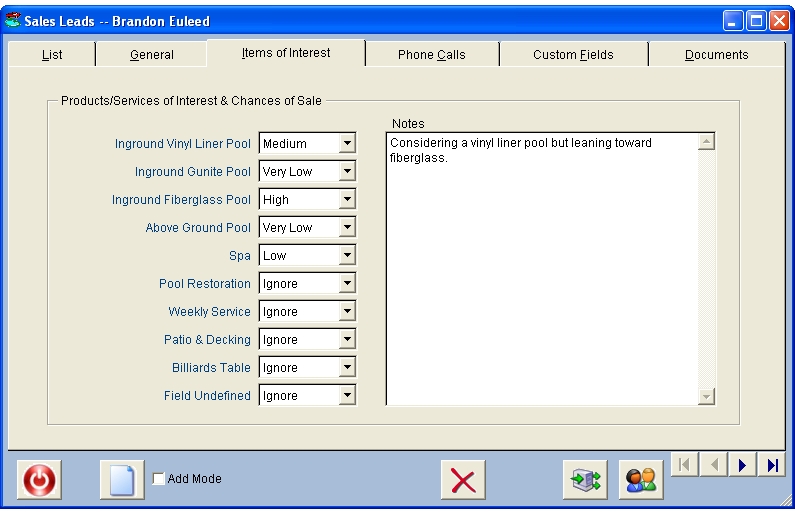Go to previous record arrow
The width and height of the screenshot is (795, 514).
click(x=714, y=465)
